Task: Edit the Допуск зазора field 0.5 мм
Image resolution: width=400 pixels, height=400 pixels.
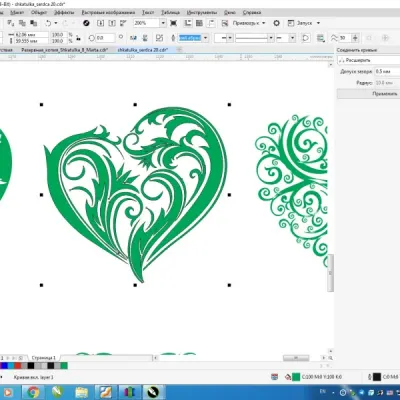Action: point(387,72)
